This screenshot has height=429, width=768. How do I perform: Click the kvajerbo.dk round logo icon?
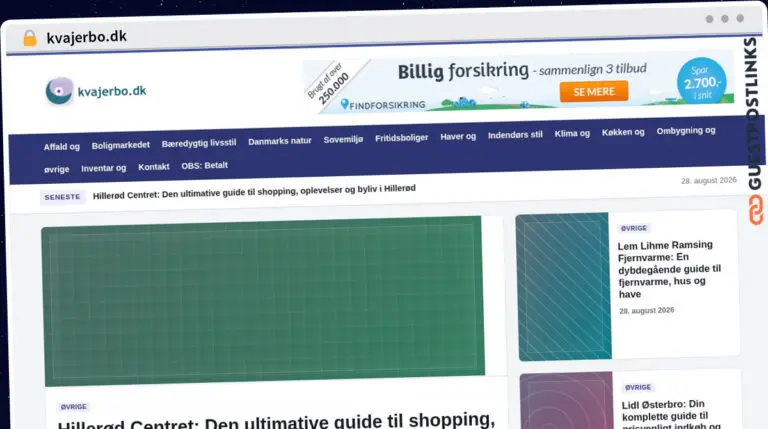(x=59, y=91)
